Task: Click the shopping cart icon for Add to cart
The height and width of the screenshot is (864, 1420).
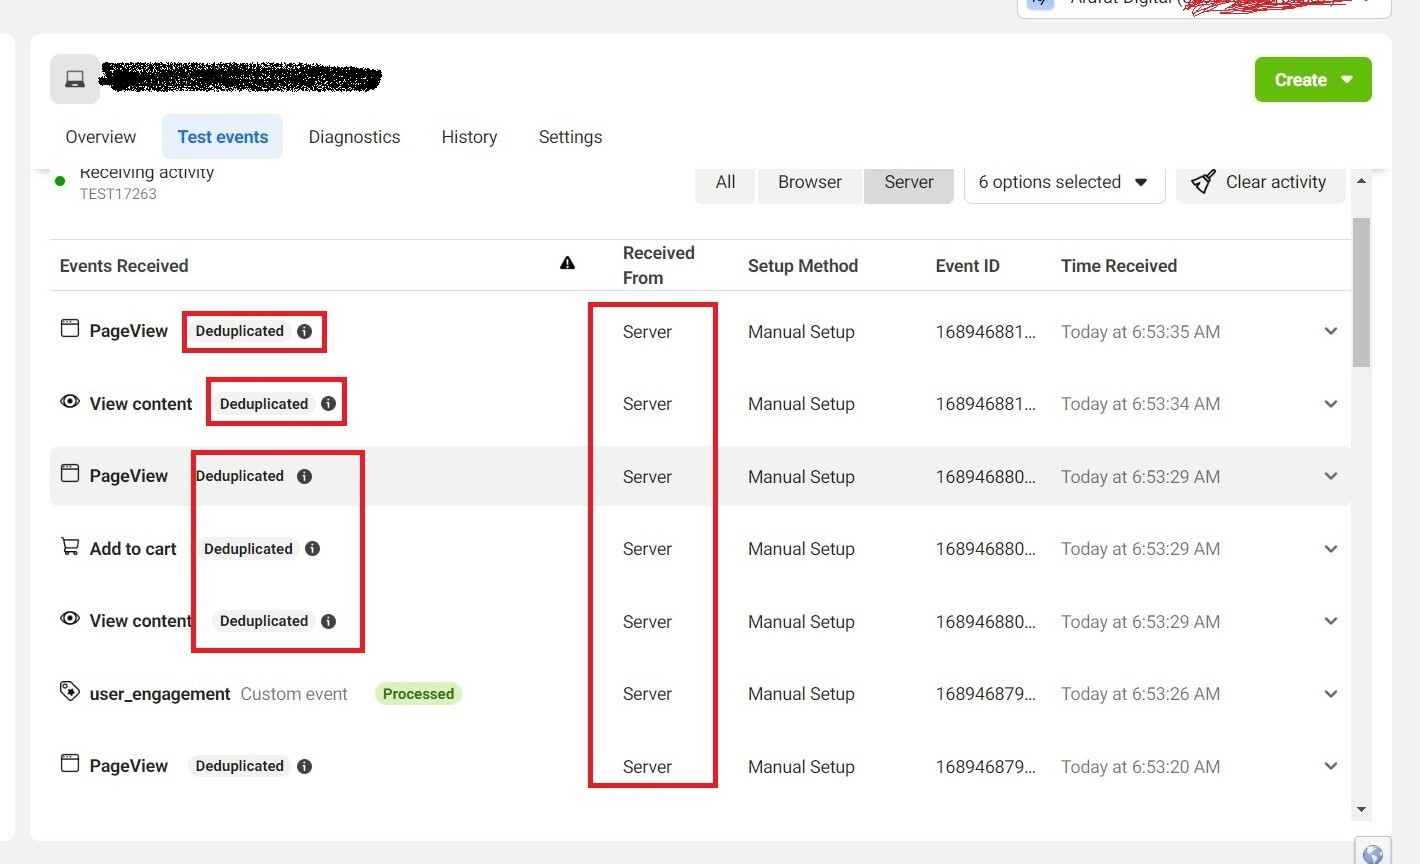Action: [70, 547]
